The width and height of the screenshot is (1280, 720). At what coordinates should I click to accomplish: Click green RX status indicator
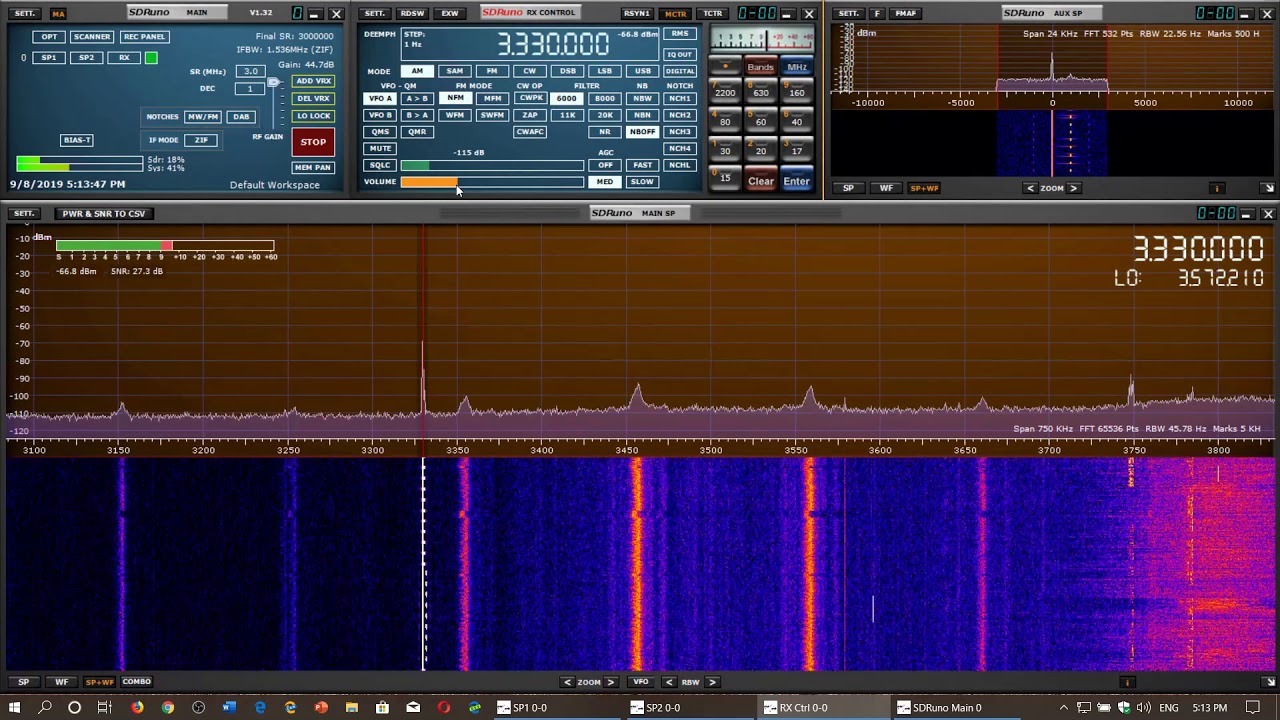coord(151,58)
